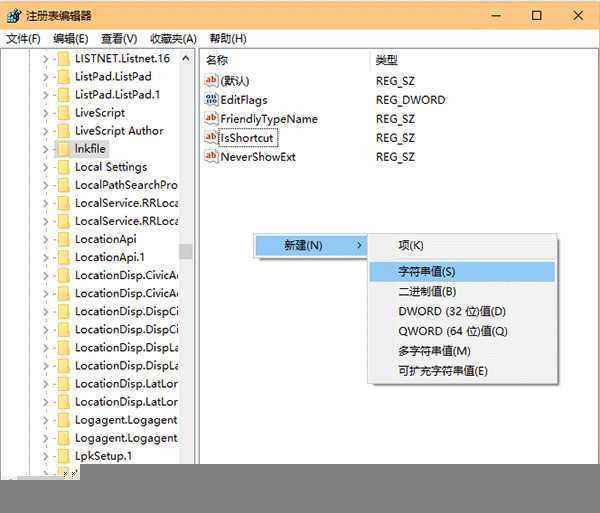Click the binary icon beside EditFlags
This screenshot has height=513, width=600.
click(x=211, y=99)
